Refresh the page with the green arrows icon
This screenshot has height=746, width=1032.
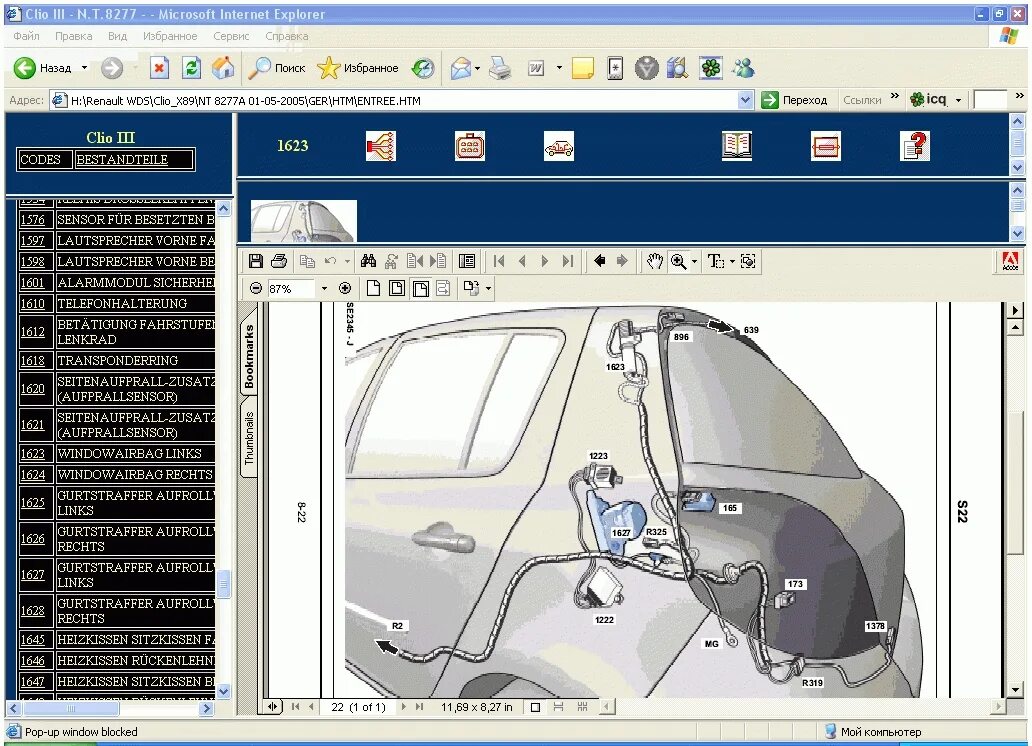192,68
